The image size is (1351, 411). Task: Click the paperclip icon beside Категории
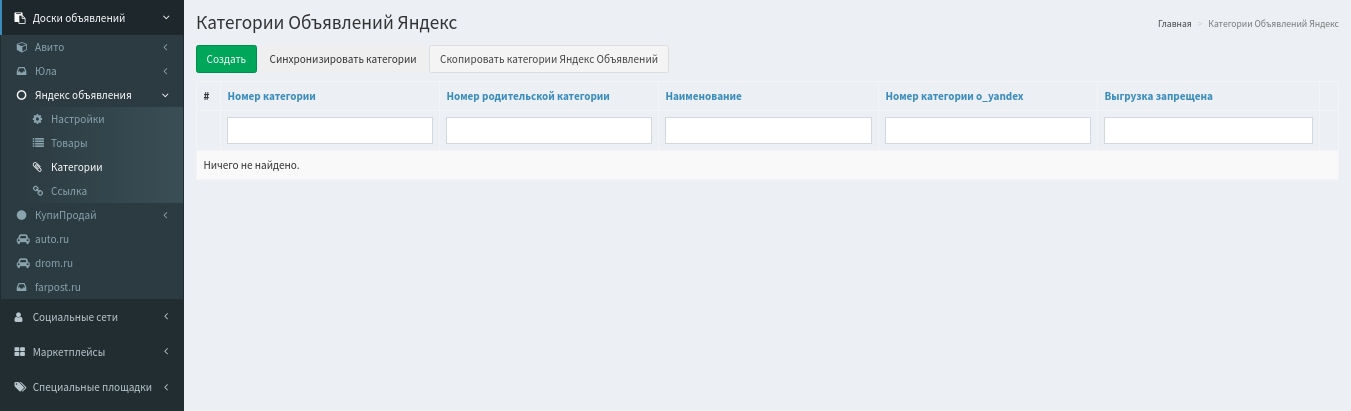[x=38, y=167]
